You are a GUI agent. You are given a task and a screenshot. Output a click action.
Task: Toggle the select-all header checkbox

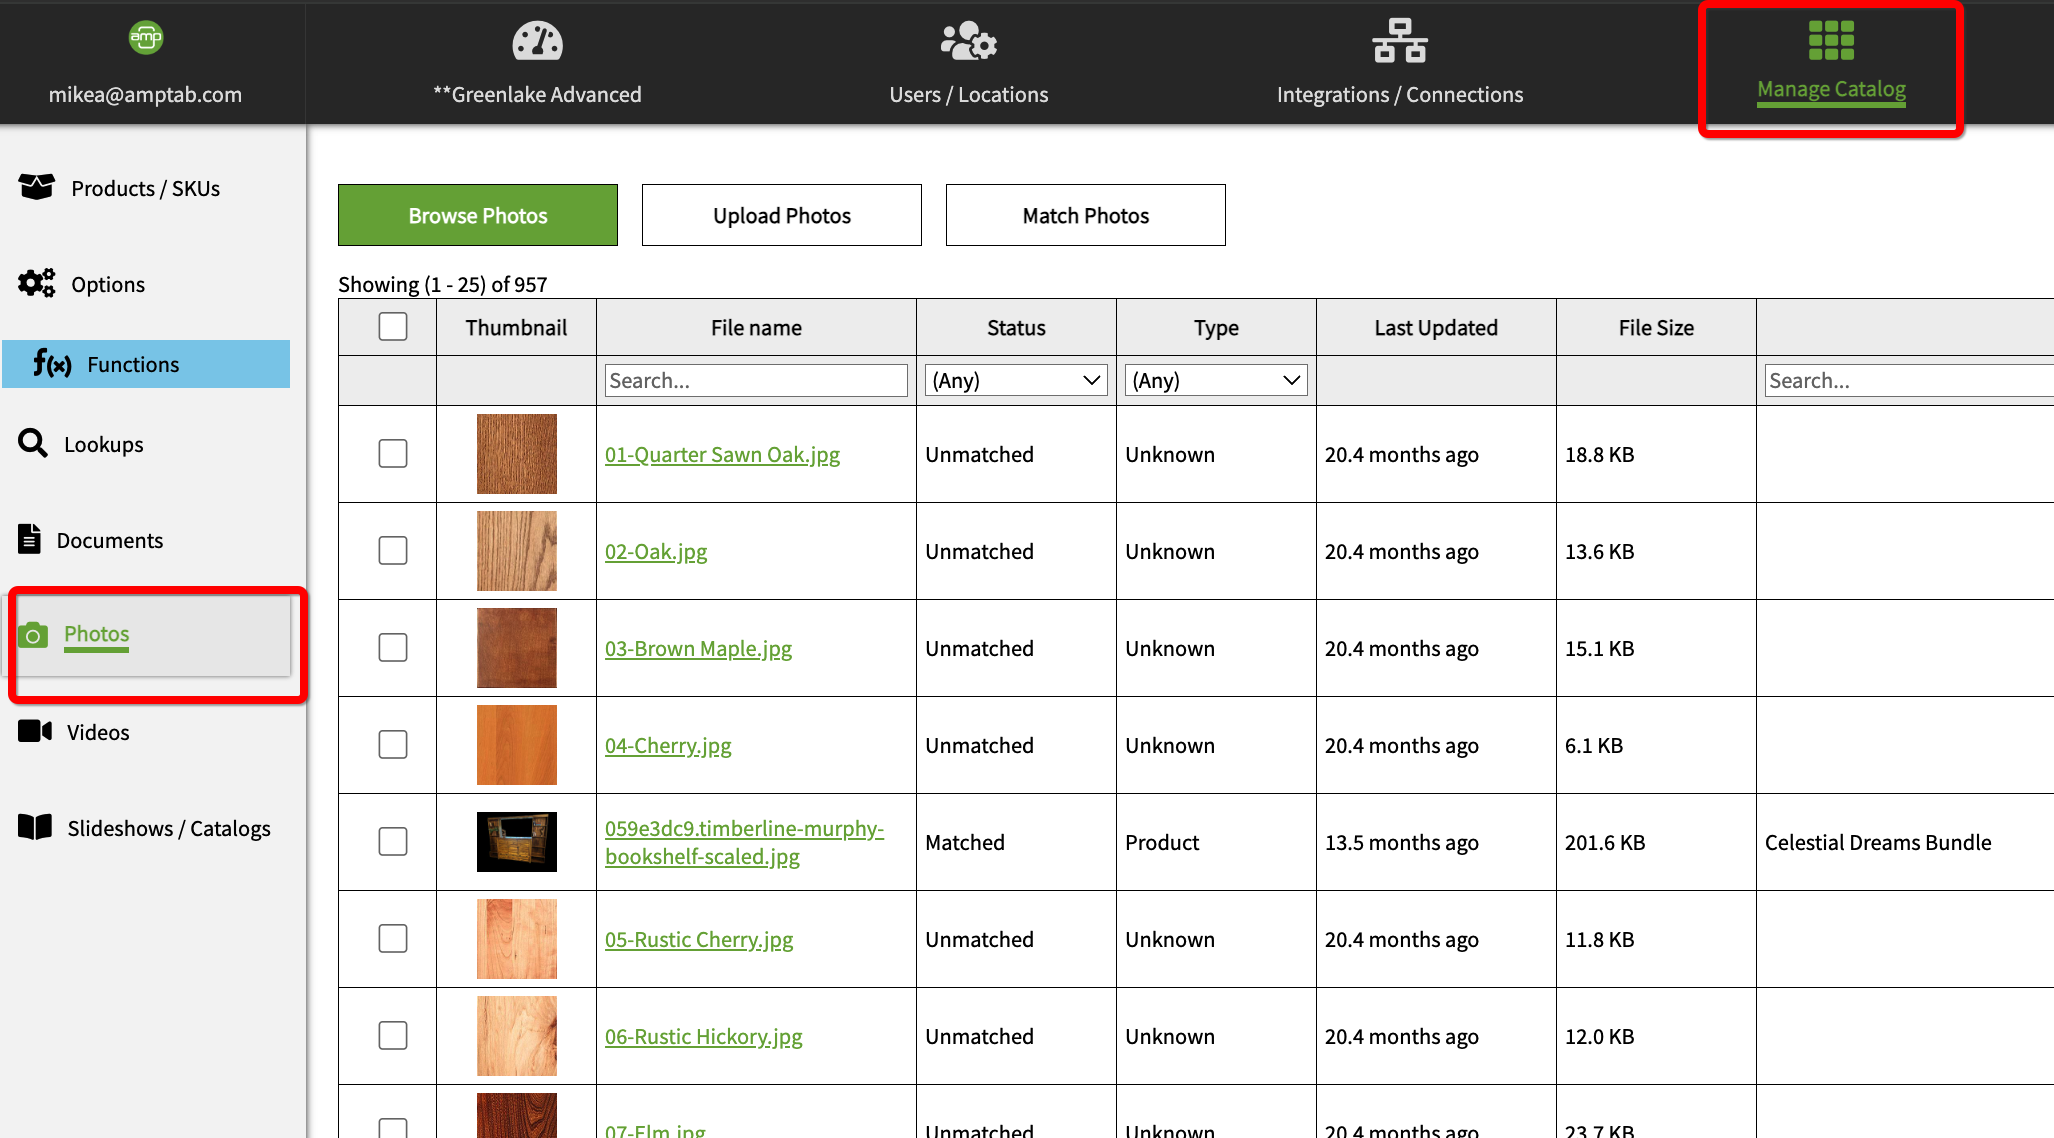[x=393, y=327]
